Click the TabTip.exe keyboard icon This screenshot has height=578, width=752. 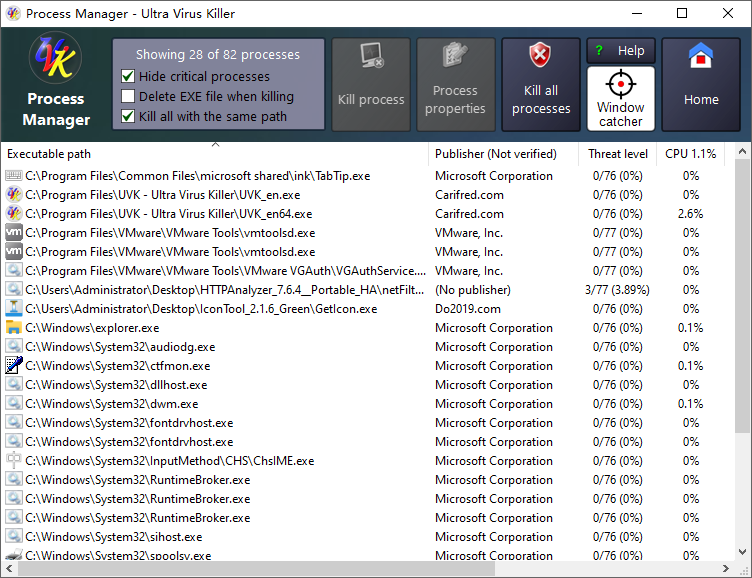(14, 176)
